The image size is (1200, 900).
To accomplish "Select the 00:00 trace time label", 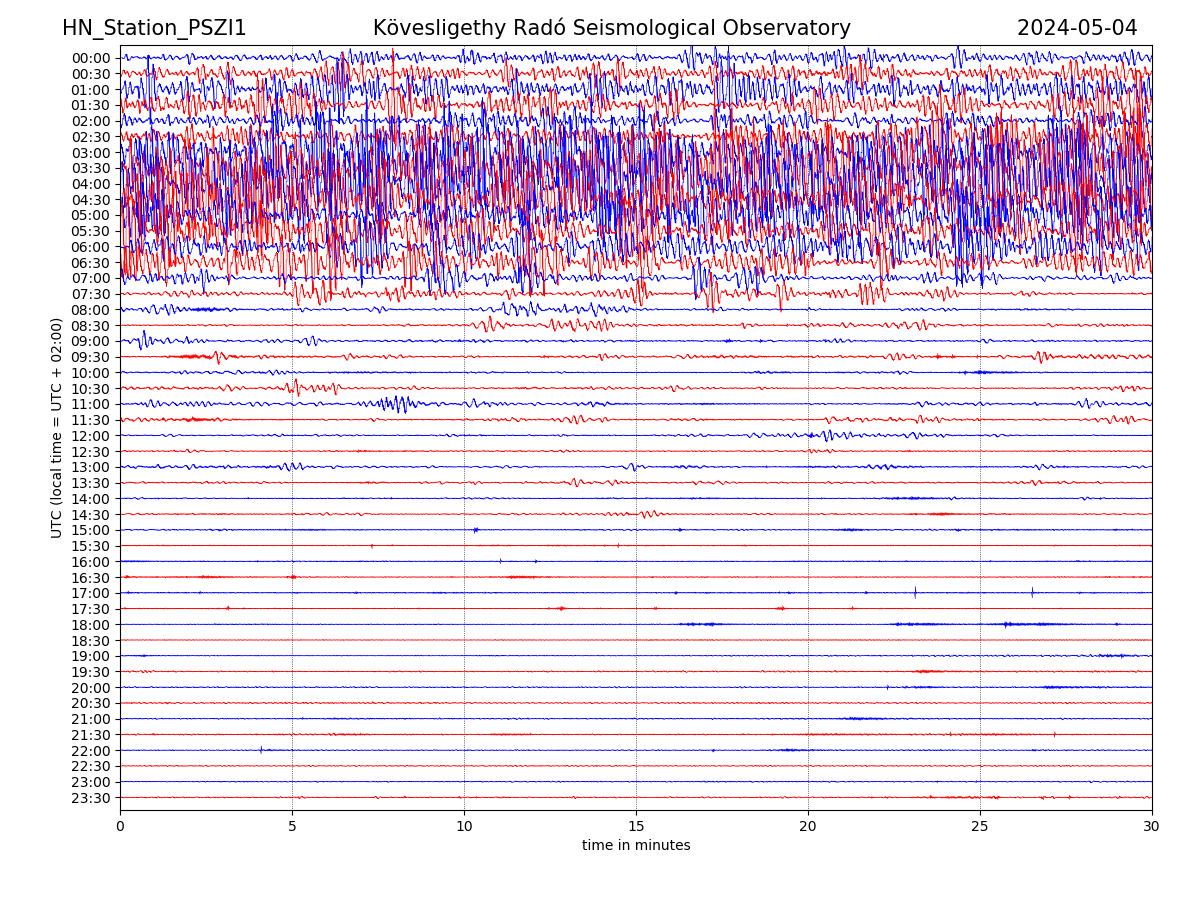I will click(91, 58).
